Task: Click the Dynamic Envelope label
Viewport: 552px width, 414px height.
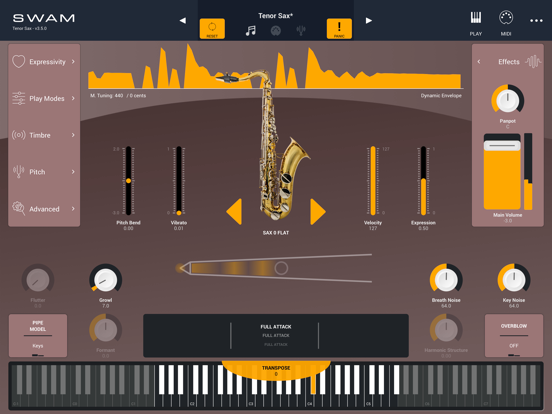Action: coord(441,95)
